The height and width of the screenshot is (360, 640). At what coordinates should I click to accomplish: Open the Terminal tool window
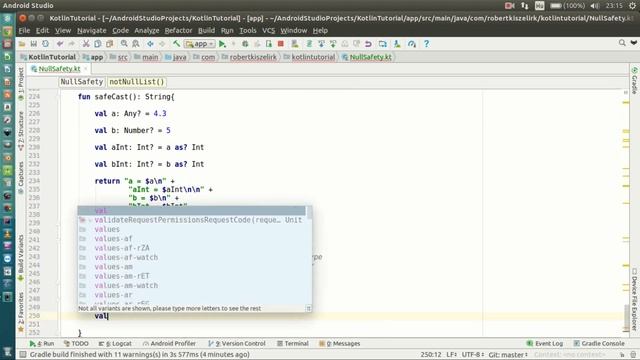click(293, 344)
